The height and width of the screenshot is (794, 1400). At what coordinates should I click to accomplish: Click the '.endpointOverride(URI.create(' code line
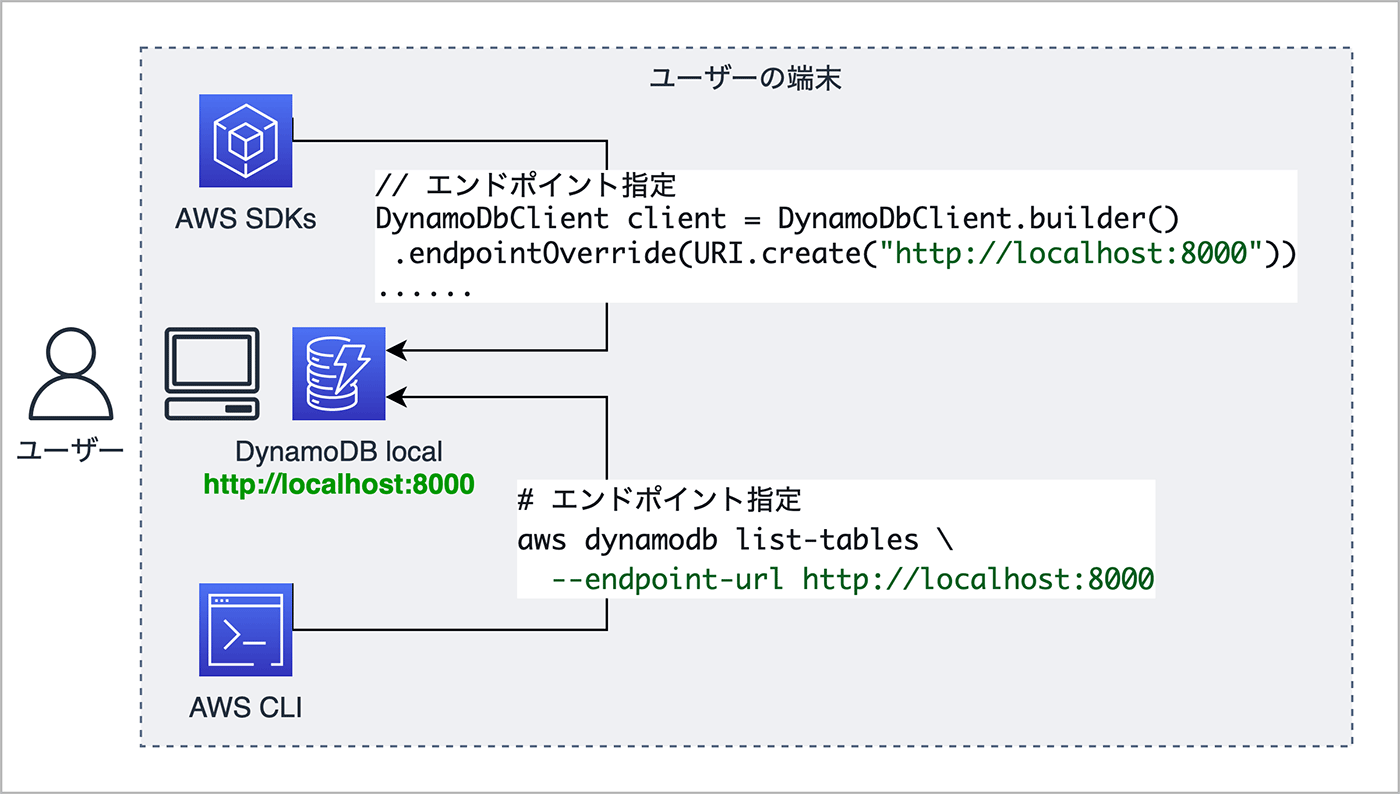(x=843, y=254)
